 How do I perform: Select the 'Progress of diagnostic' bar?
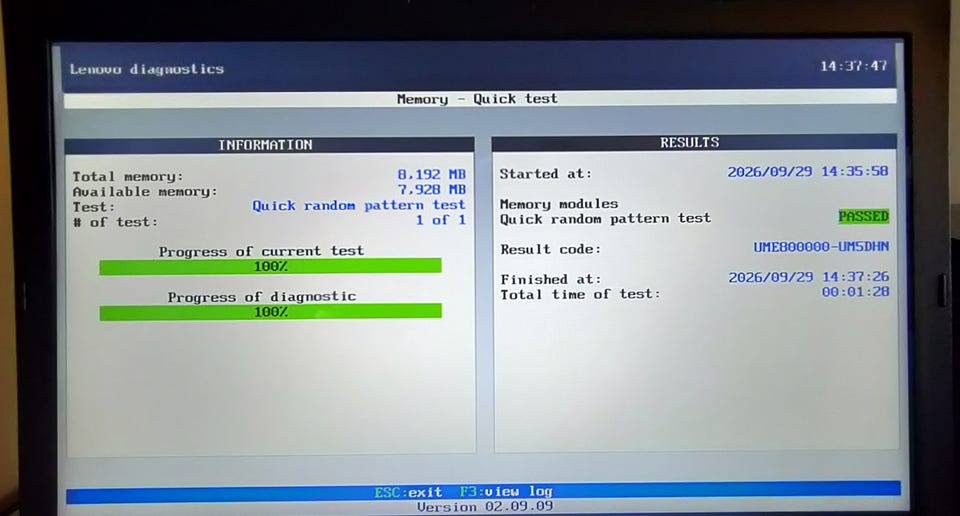[271, 312]
